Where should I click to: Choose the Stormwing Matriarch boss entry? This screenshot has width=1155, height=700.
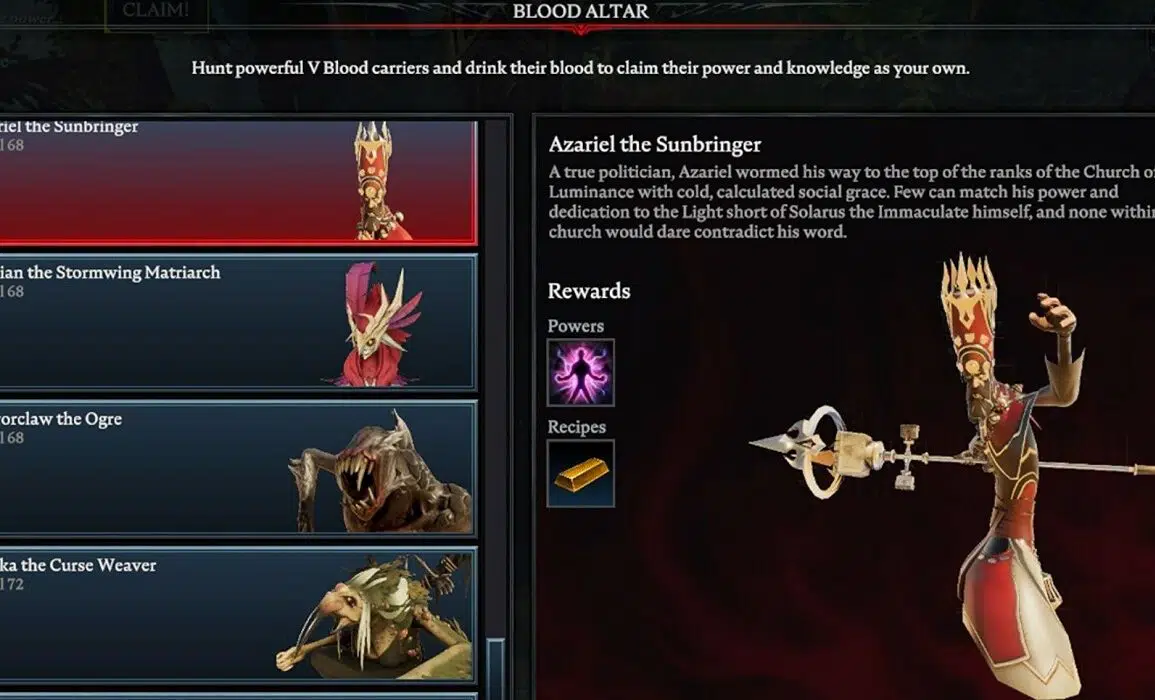click(x=238, y=321)
